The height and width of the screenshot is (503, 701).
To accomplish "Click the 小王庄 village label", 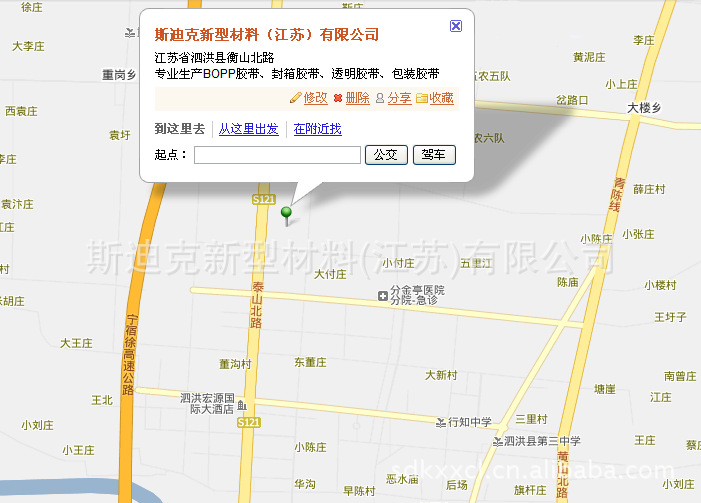I will coord(79,450).
